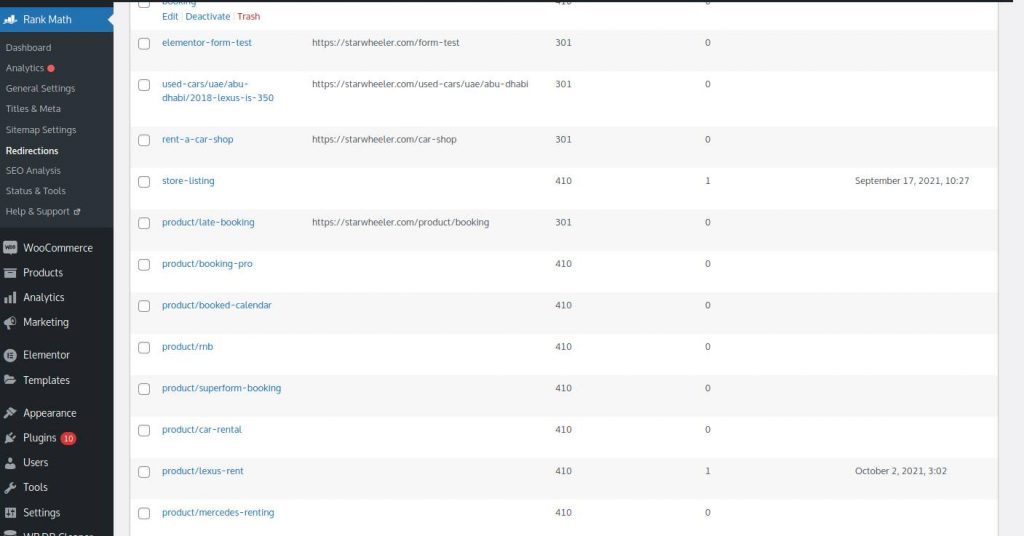Screen dimensions: 1024x536
Task: Open Status & Tools submenu item
Action: tap(36, 191)
